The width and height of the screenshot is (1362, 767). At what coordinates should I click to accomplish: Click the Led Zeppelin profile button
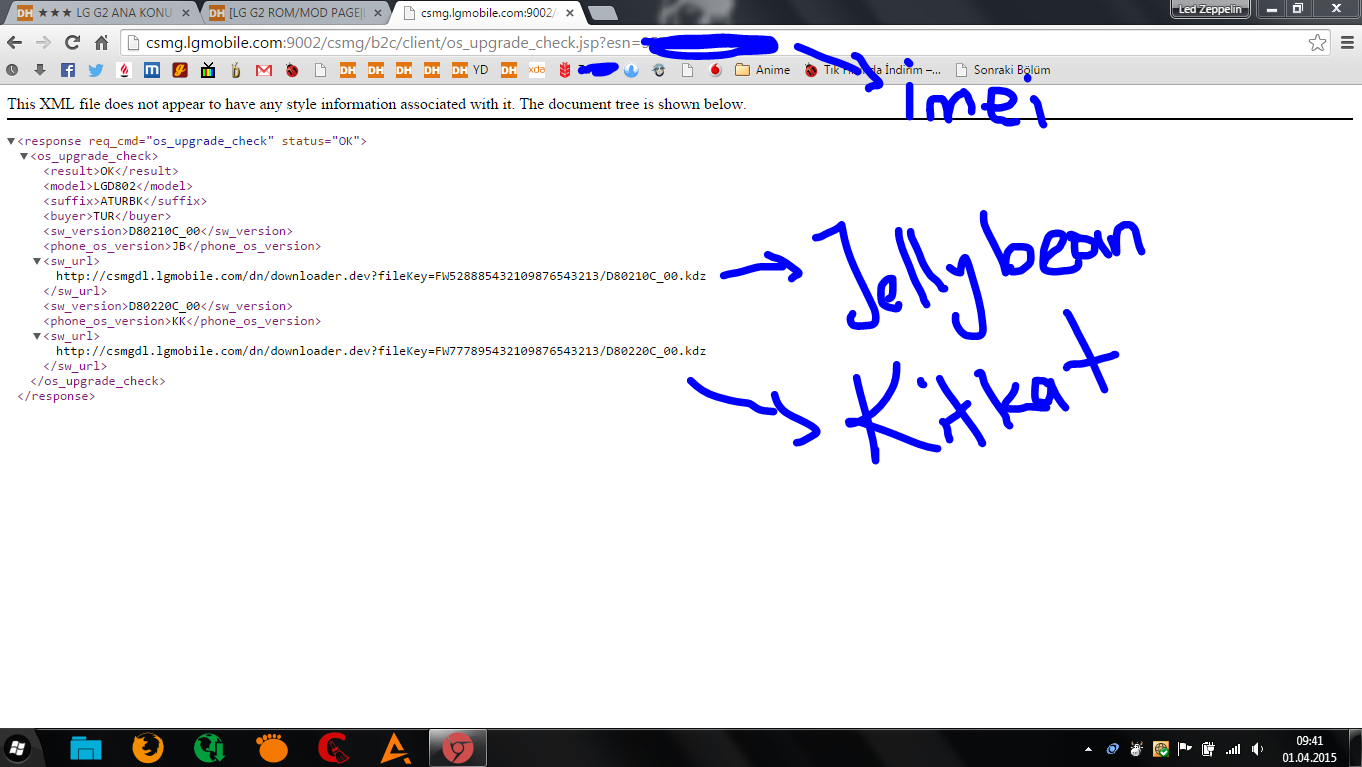coord(1212,9)
